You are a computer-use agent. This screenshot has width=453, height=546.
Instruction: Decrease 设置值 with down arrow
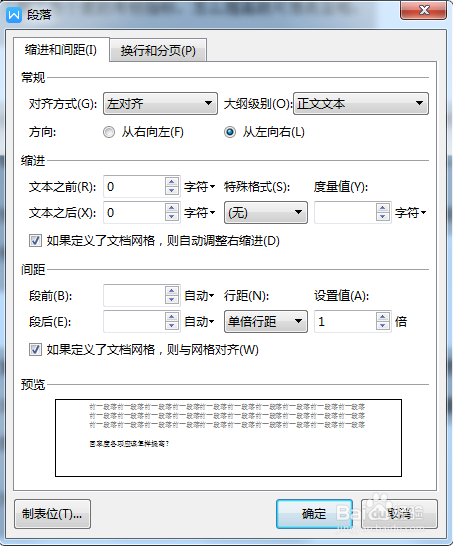[x=383, y=326]
